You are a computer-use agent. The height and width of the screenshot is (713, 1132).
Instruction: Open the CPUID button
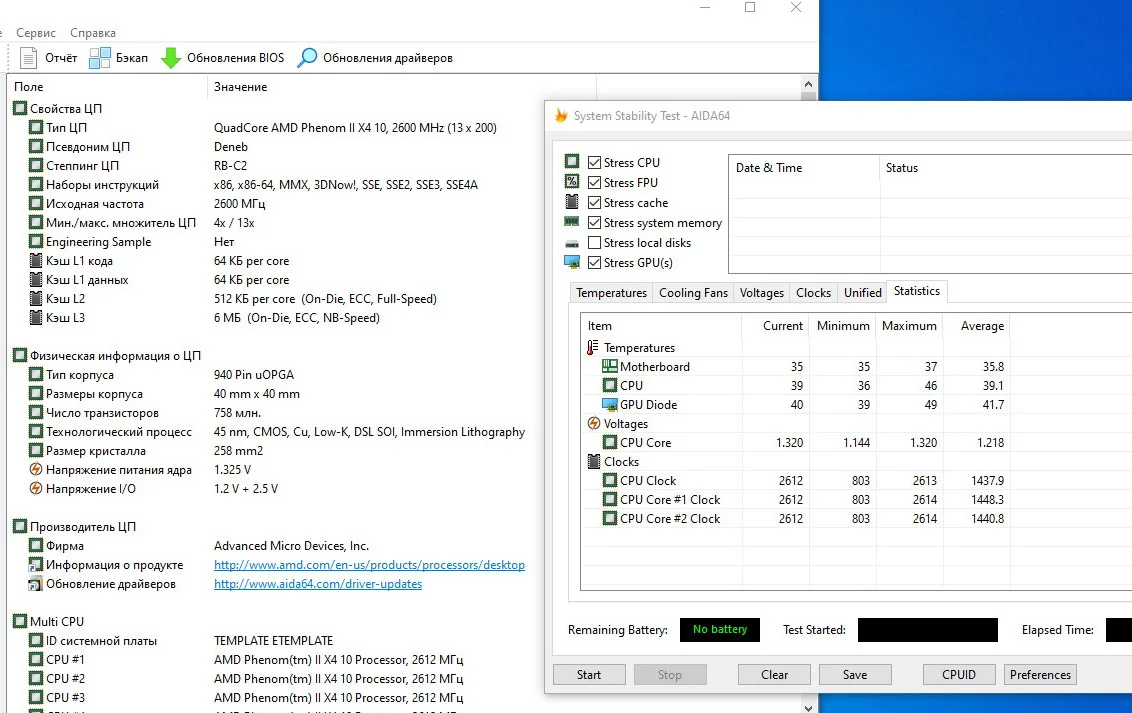pyautogui.click(x=959, y=675)
